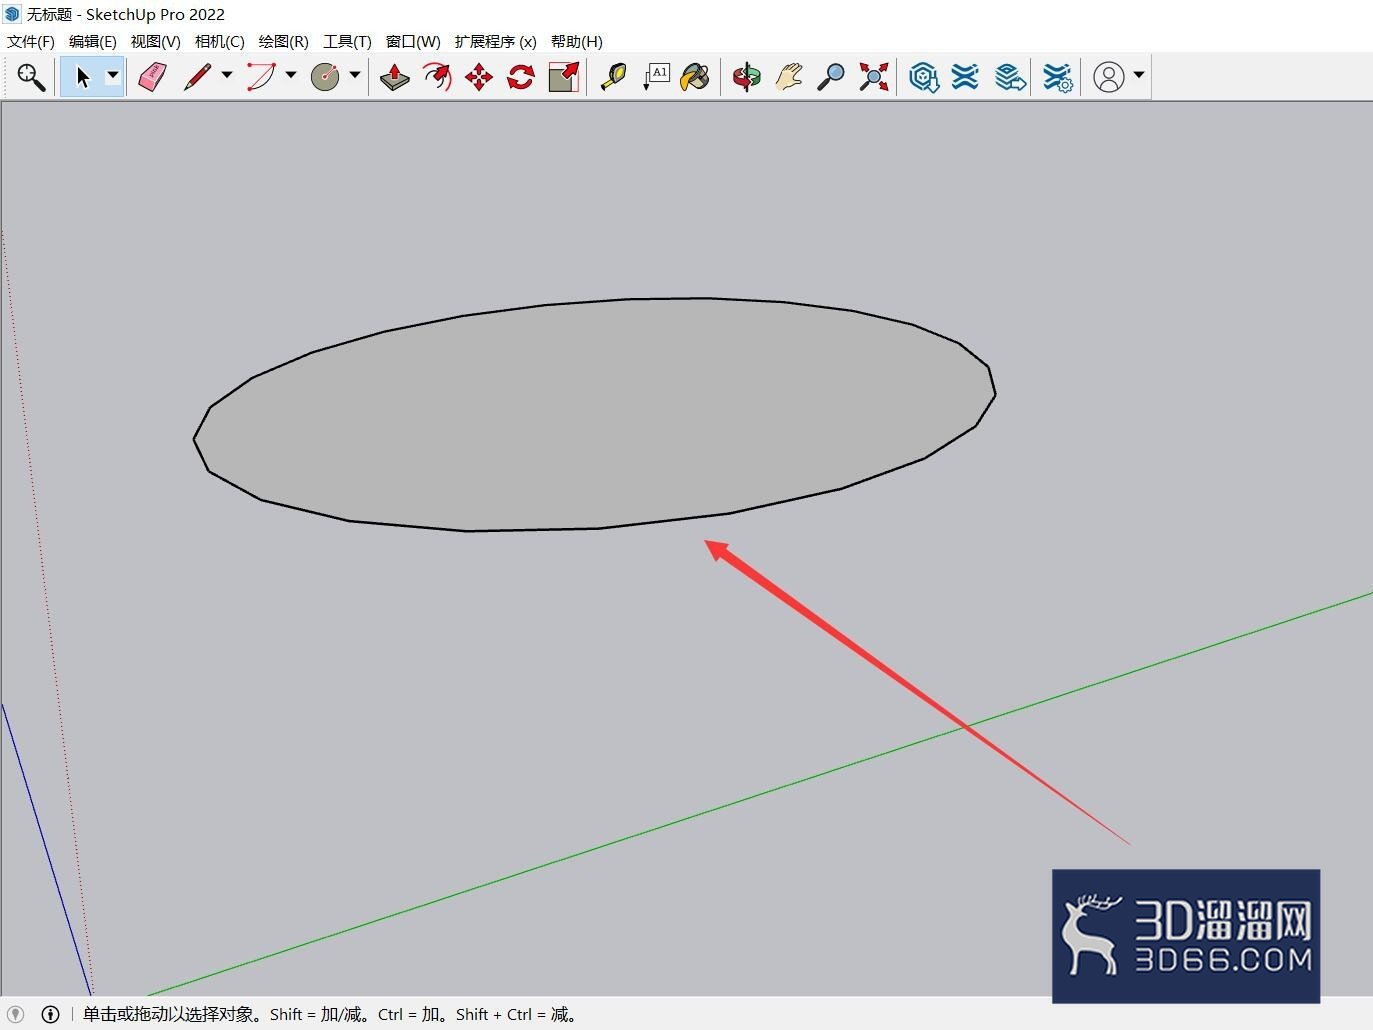Select the Scale tool
Viewport: 1373px width, 1030px height.
pyautogui.click(x=564, y=77)
